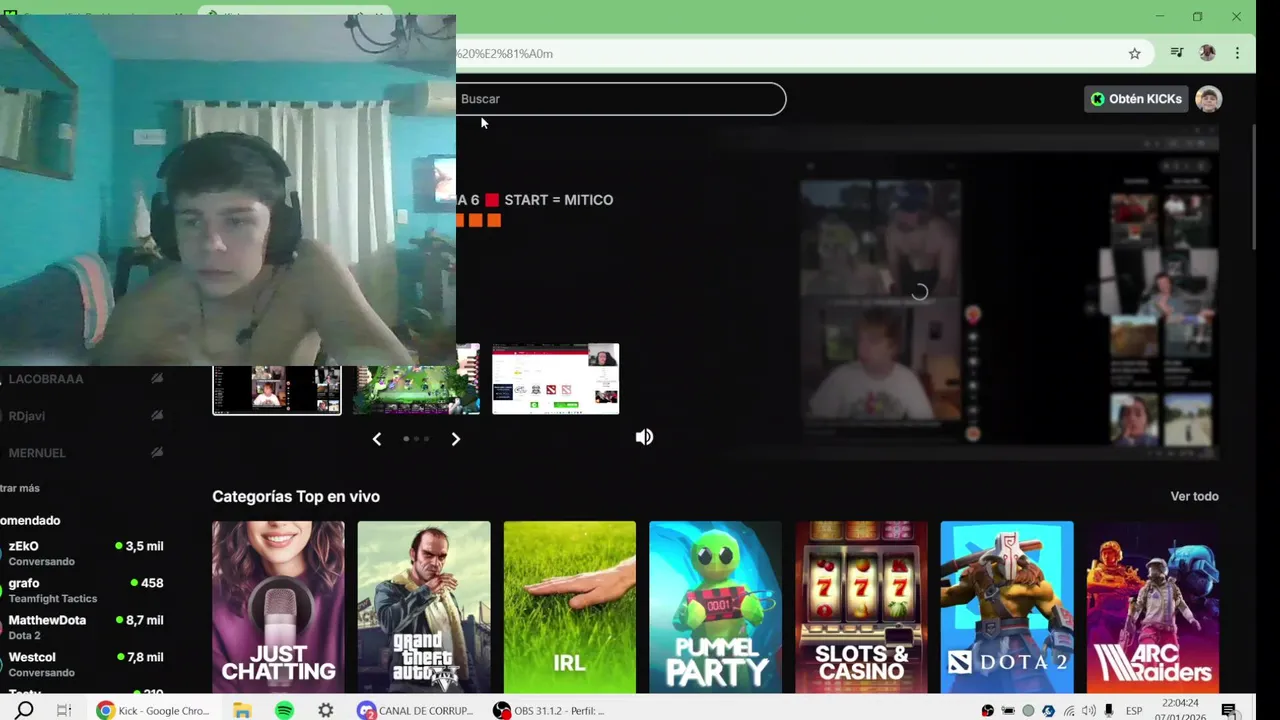Bookmark this page with the star icon
The width and height of the screenshot is (1280, 720).
click(1134, 54)
